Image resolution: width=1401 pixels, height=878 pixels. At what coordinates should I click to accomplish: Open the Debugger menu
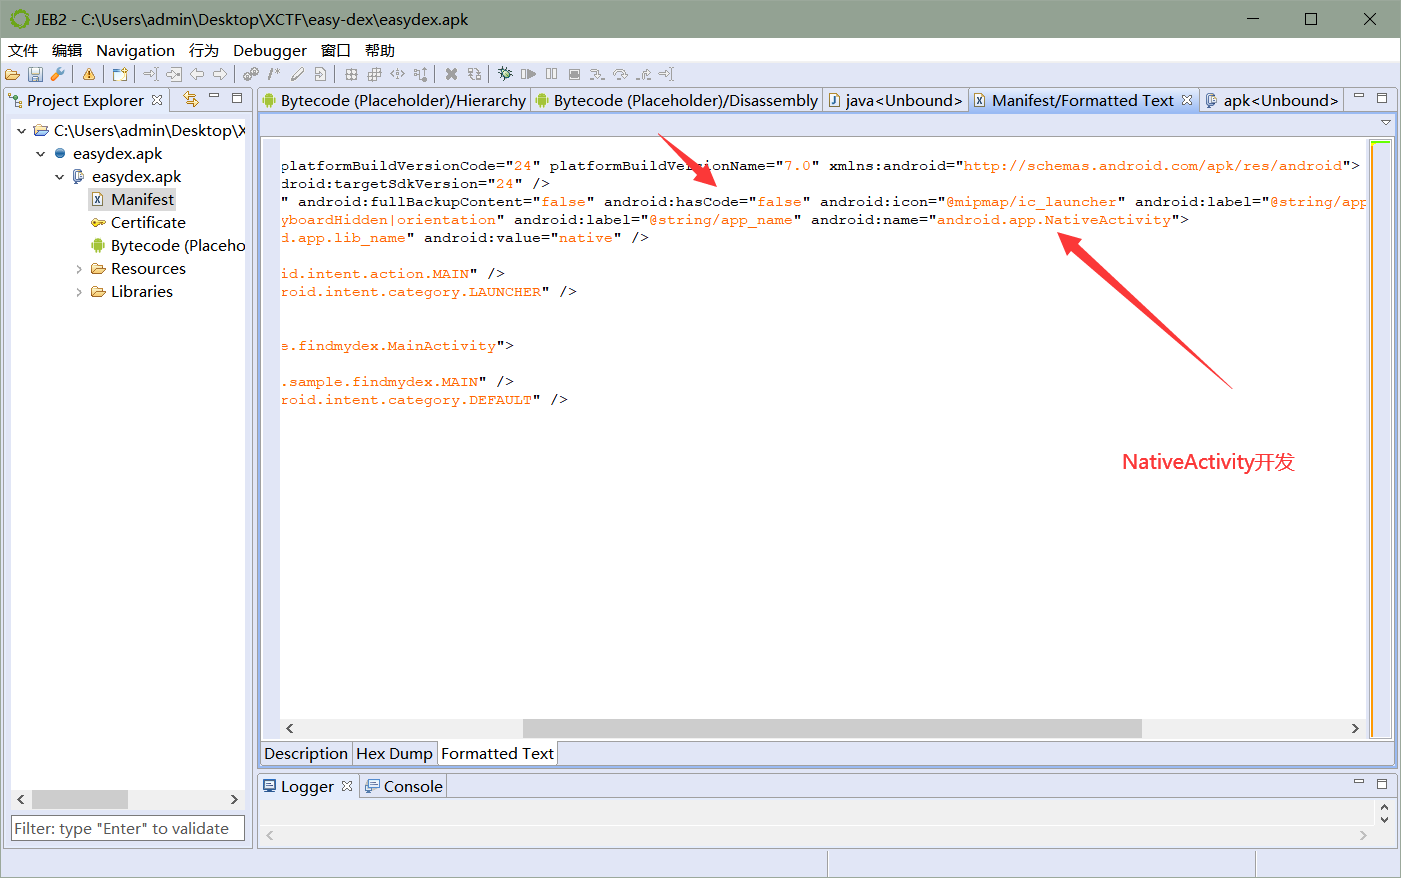coord(270,50)
